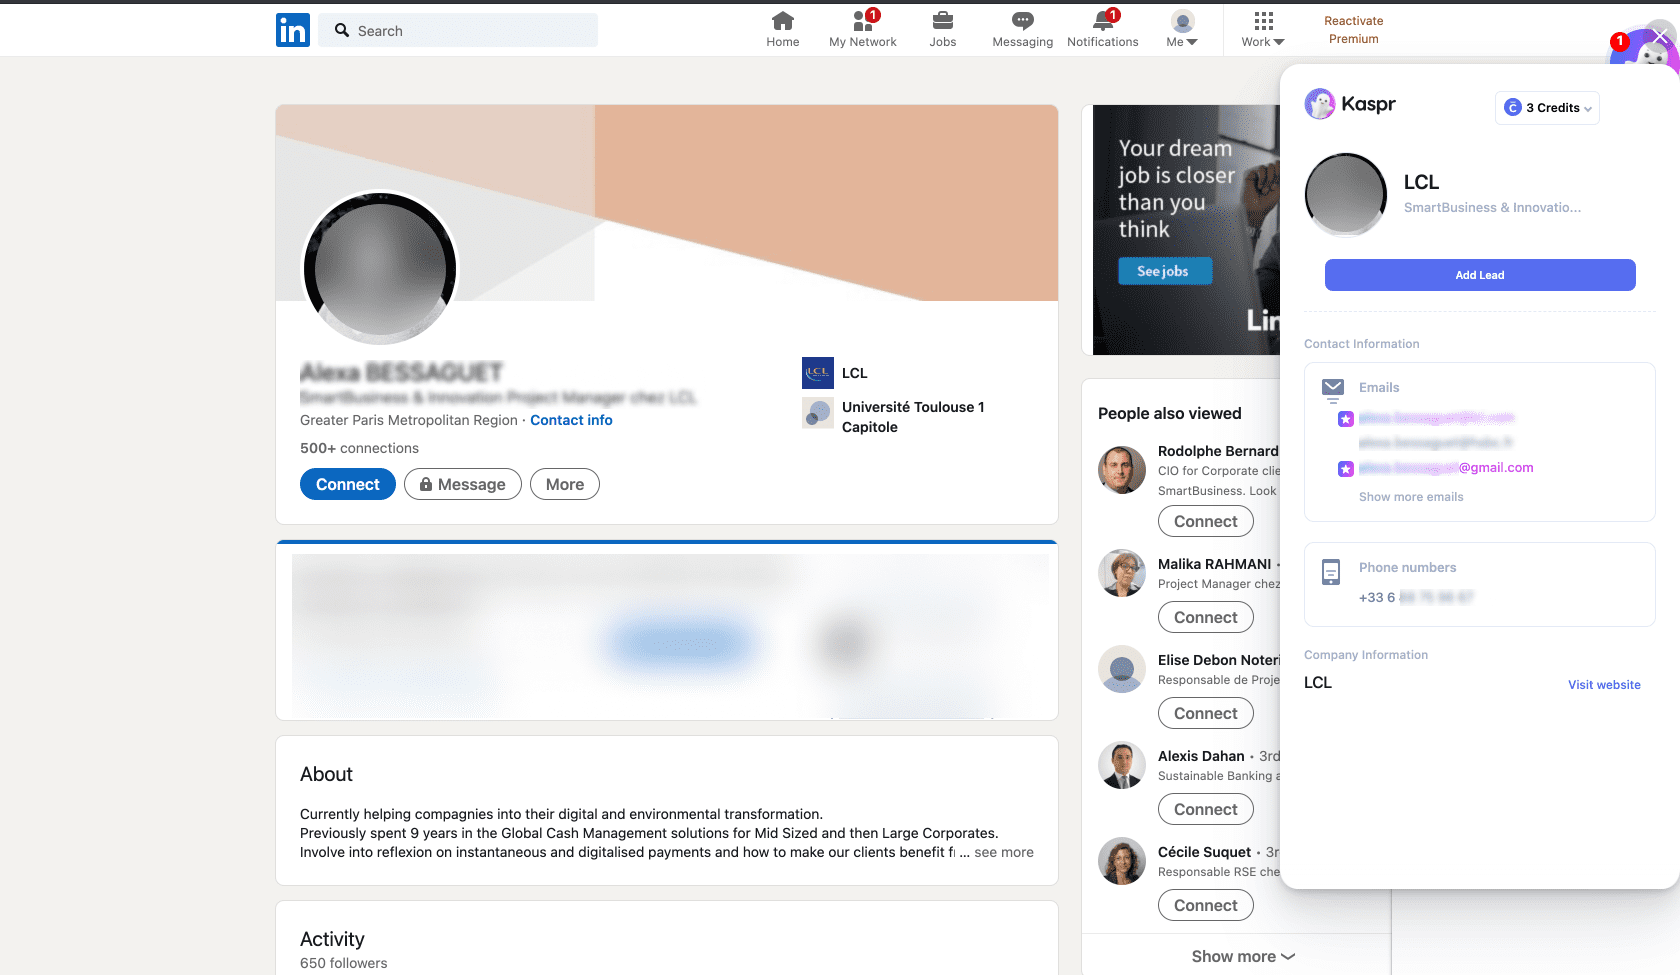The height and width of the screenshot is (975, 1680).
Task: Click the Add Lead button
Action: click(x=1480, y=275)
